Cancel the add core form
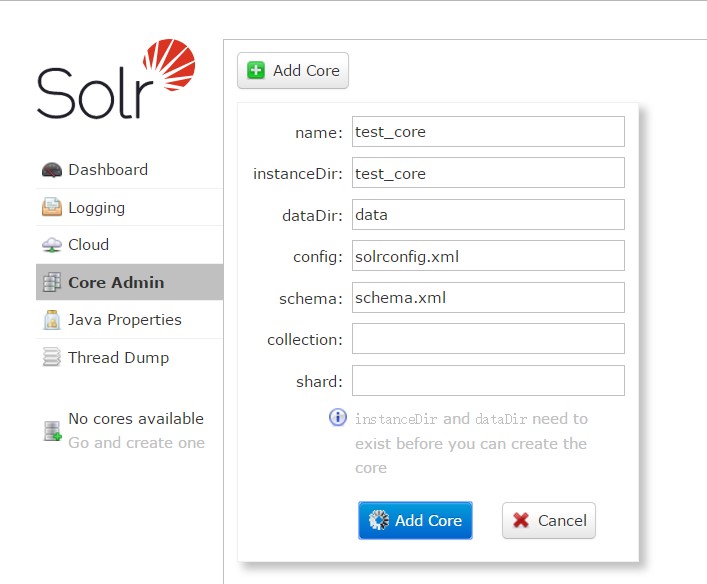The image size is (707, 584). point(549,520)
